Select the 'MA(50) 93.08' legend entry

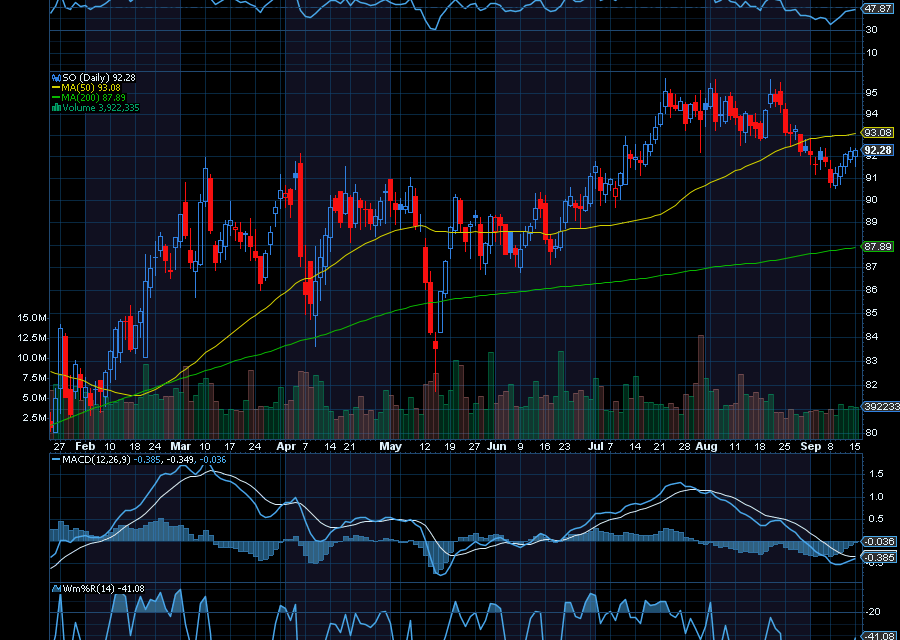pyautogui.click(x=91, y=87)
